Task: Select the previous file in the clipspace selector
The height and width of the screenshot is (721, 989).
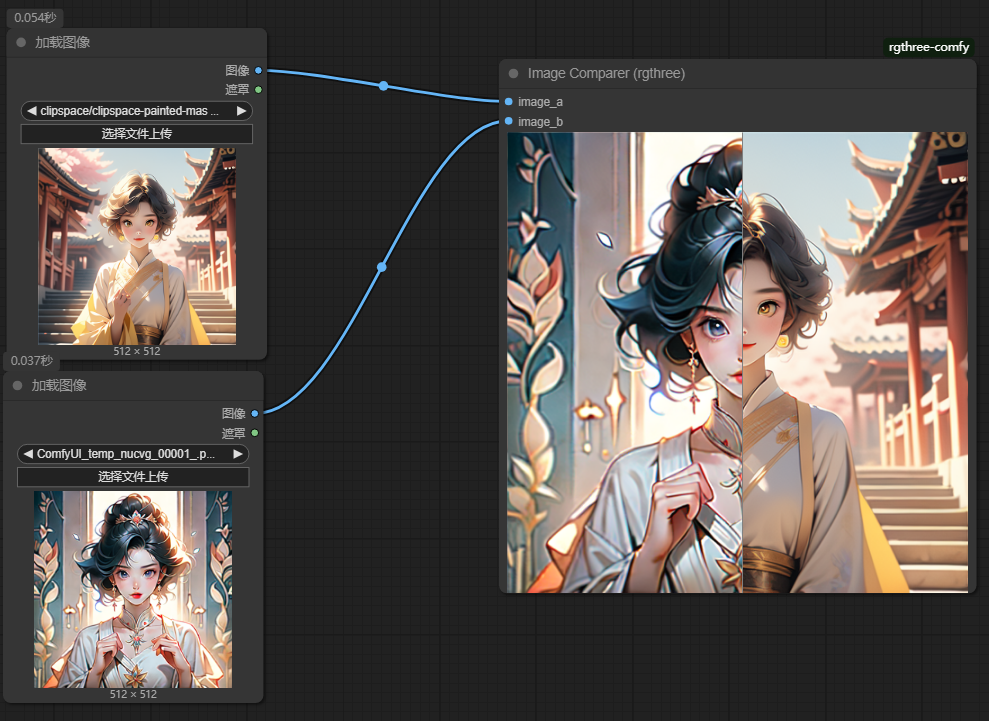Action: 32,111
